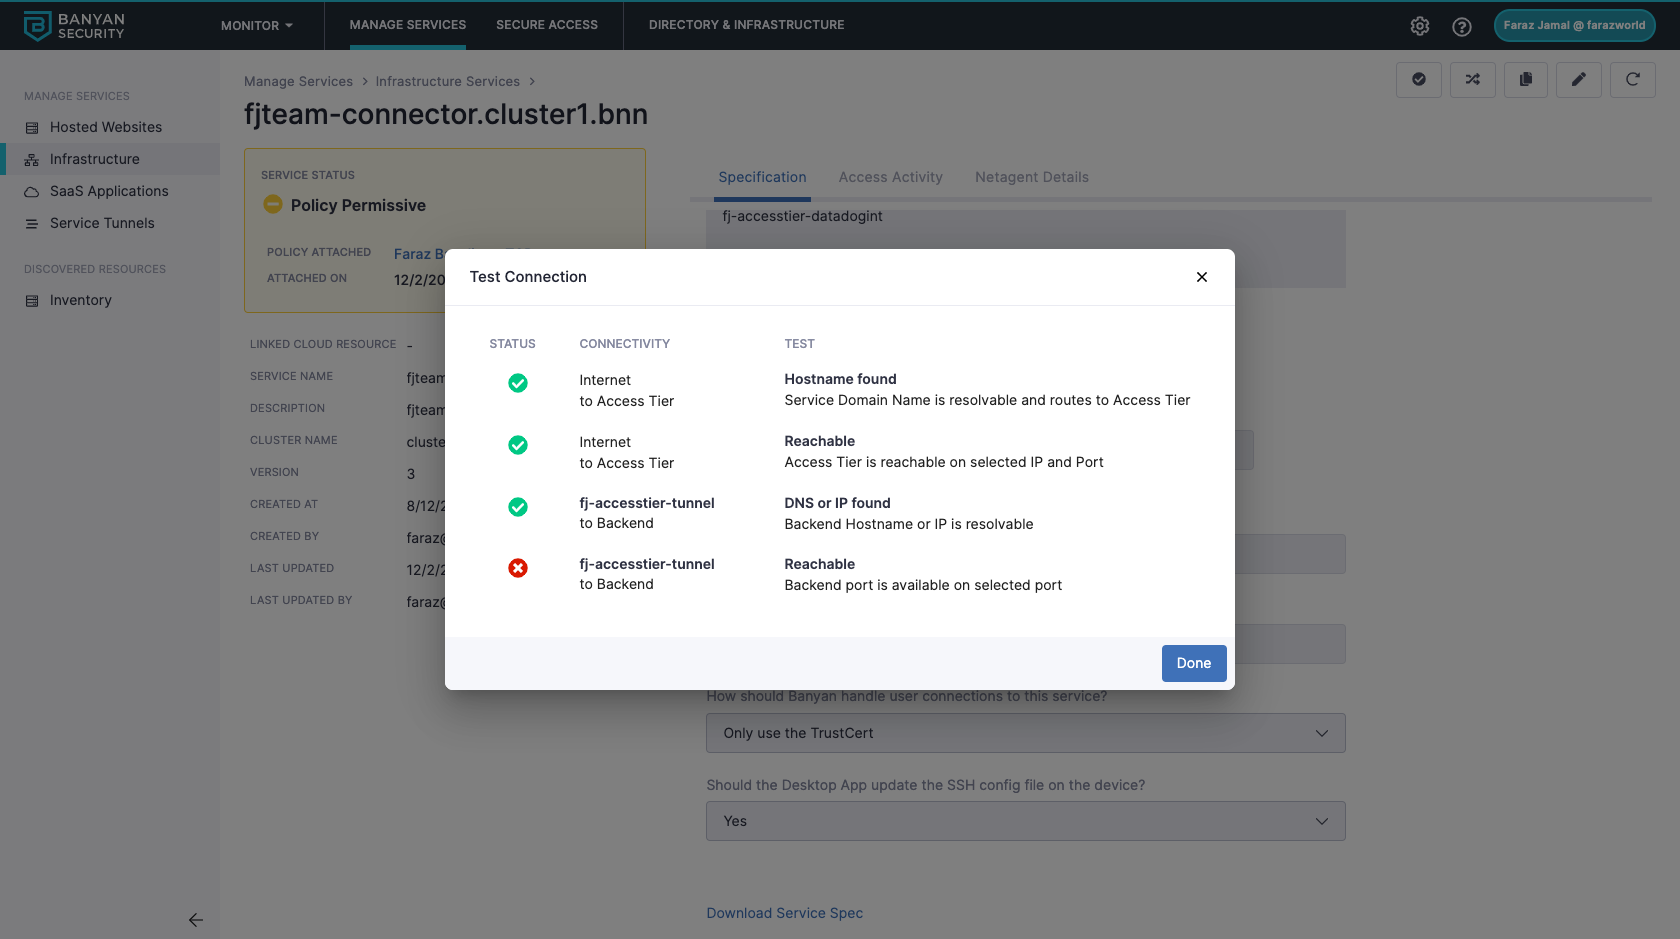
Task: Click the refresh icon button
Action: 1632,80
